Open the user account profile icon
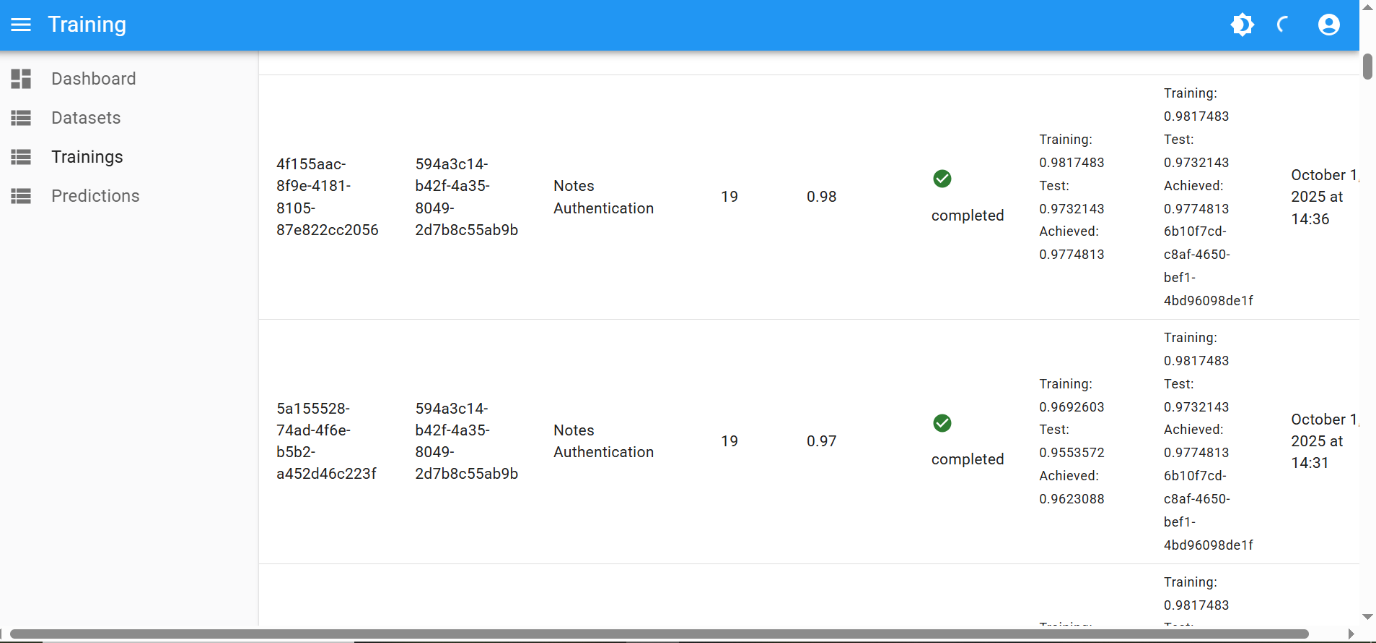1376x643 pixels. pos(1328,25)
